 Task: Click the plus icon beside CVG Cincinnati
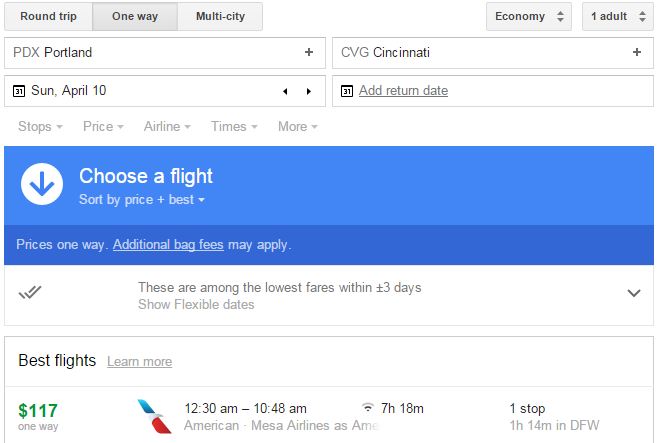637,52
